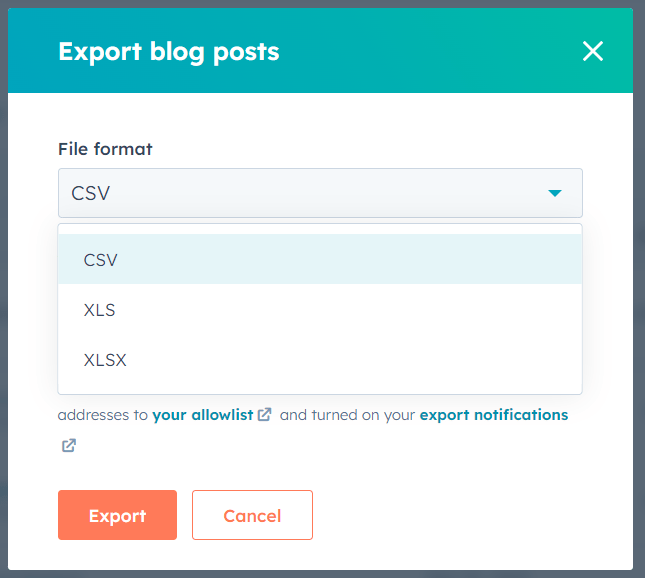Close the Export blog posts dialog

tap(593, 51)
